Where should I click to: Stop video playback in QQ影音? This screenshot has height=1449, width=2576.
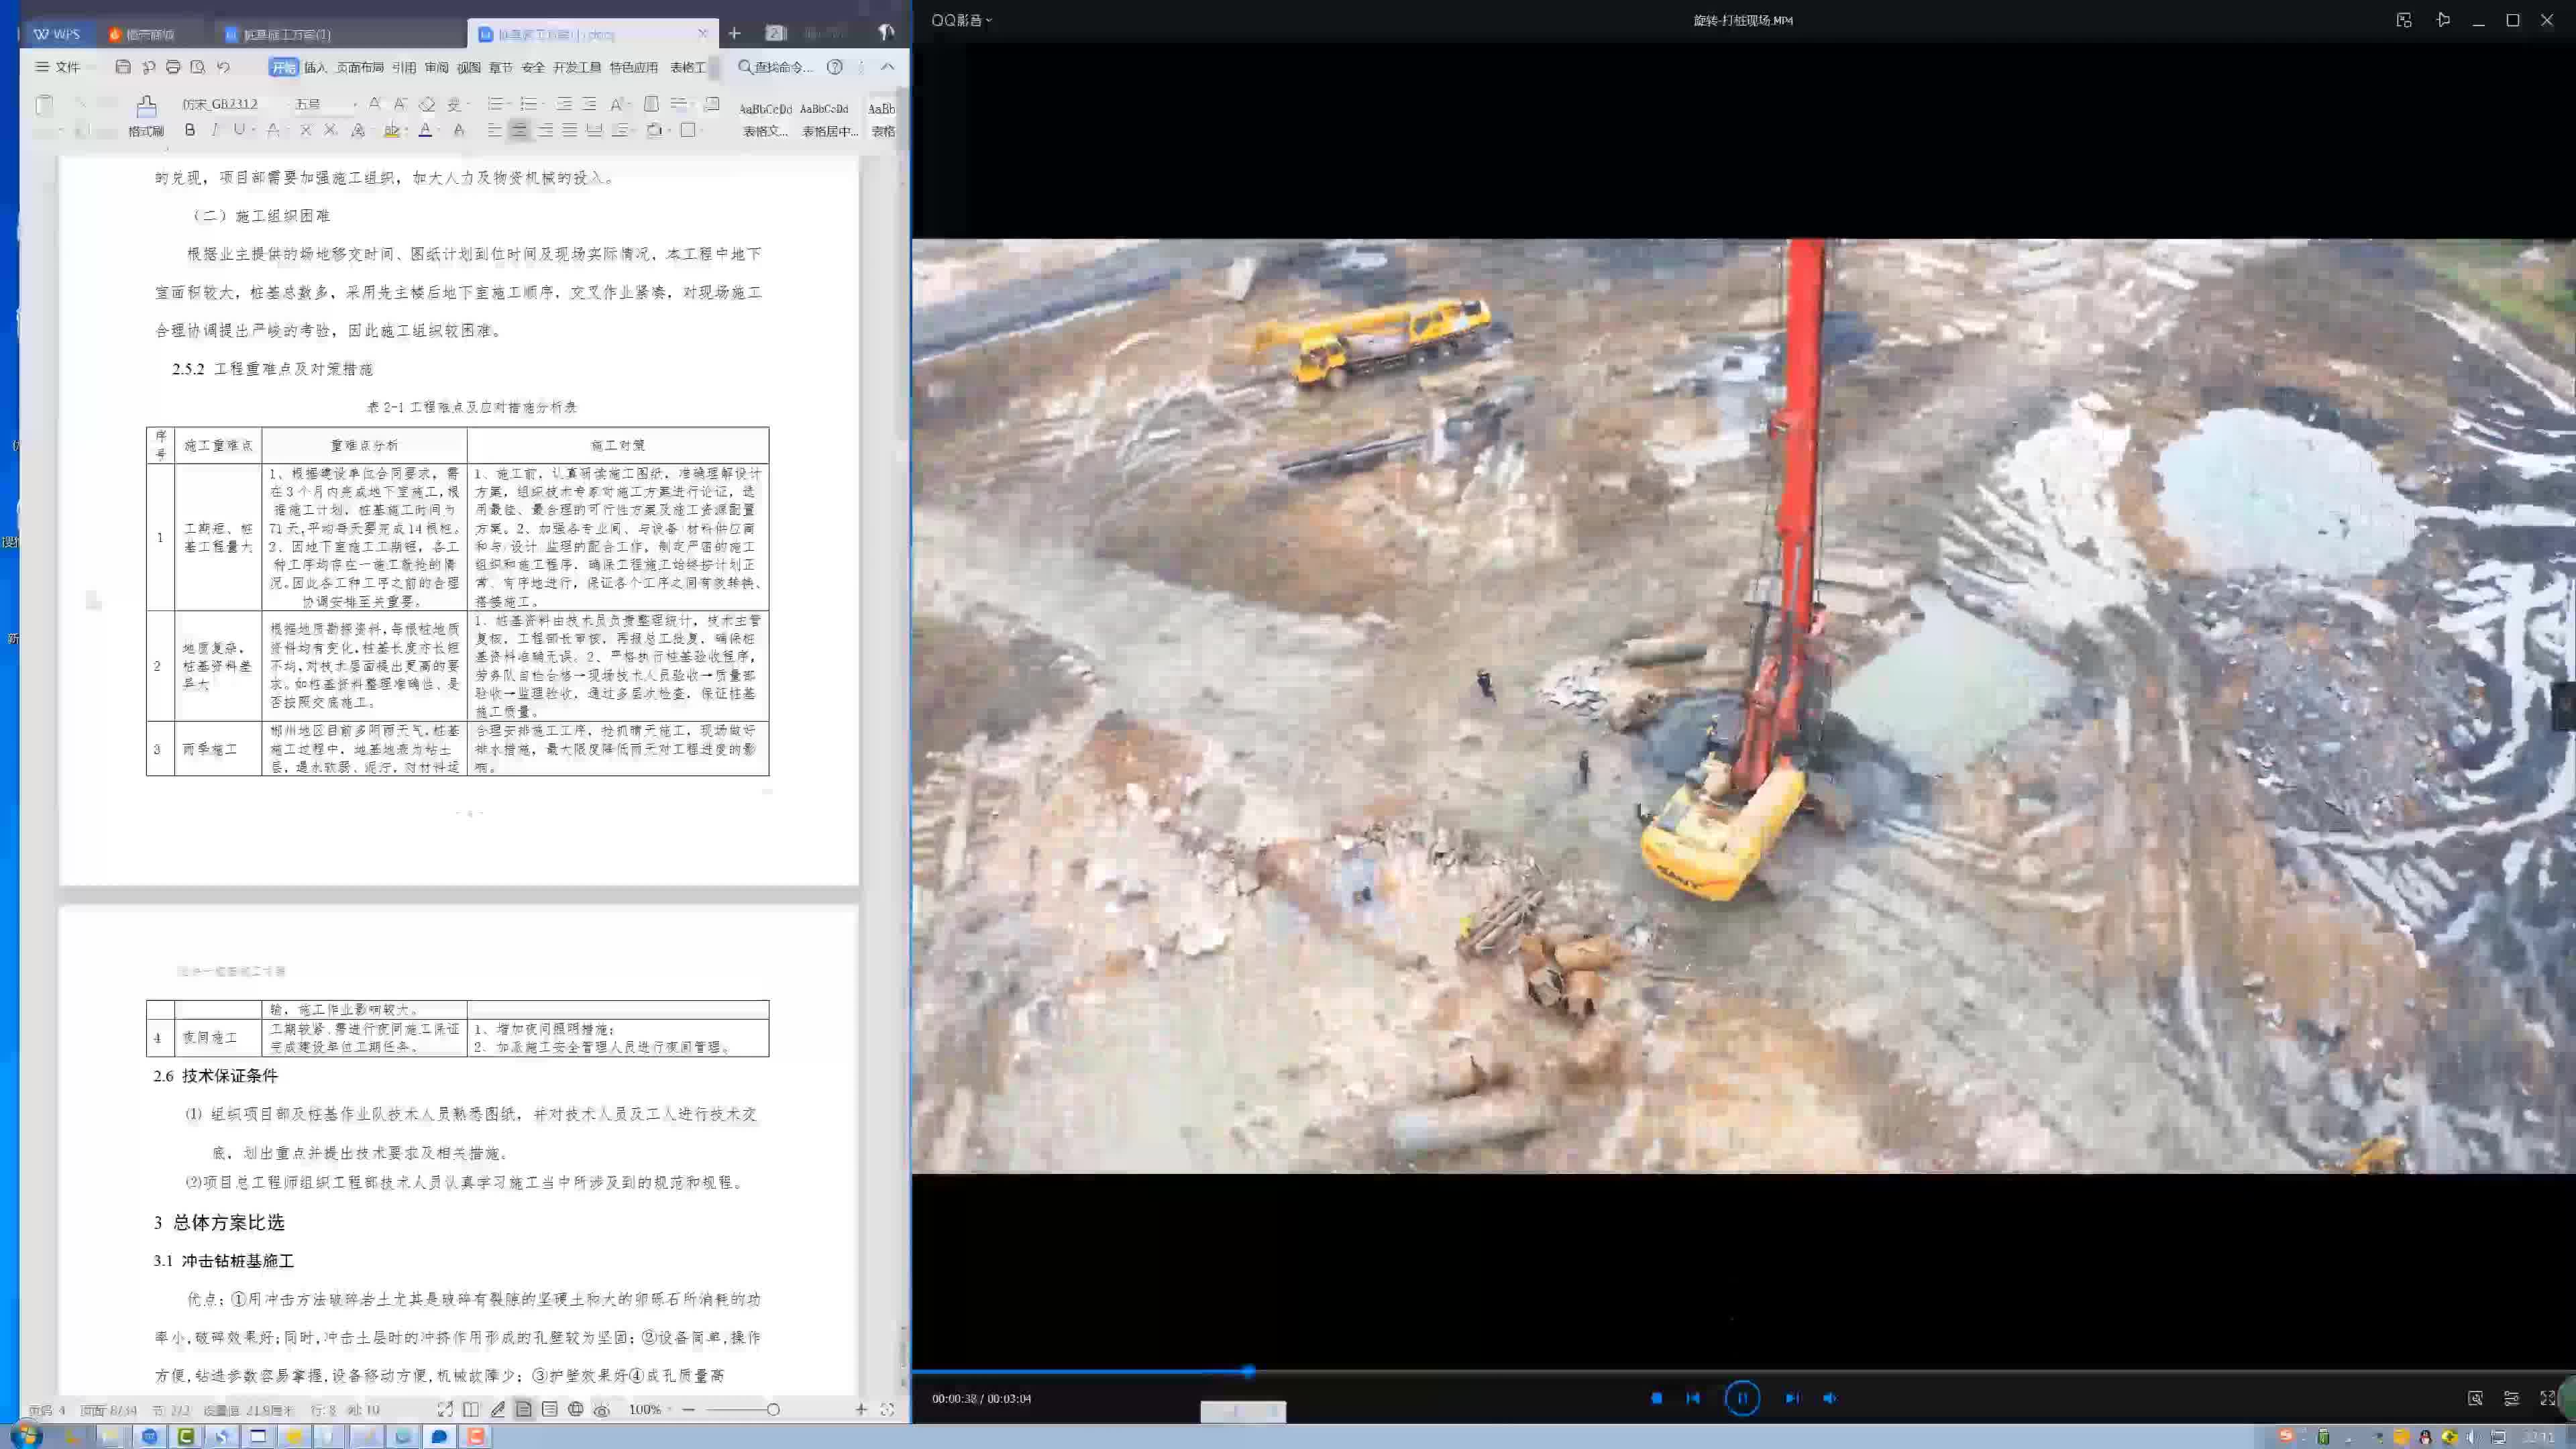(x=1657, y=1398)
